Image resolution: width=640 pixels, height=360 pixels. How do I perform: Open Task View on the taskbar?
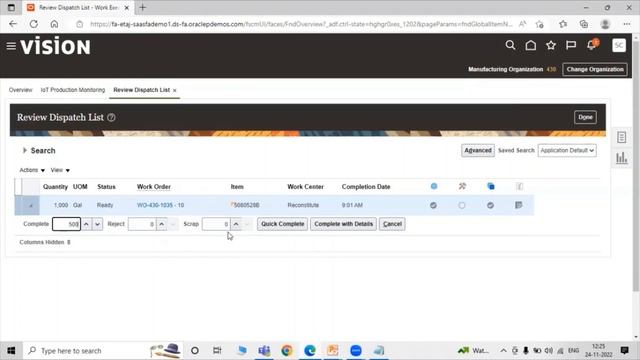pyautogui.click(x=217, y=350)
